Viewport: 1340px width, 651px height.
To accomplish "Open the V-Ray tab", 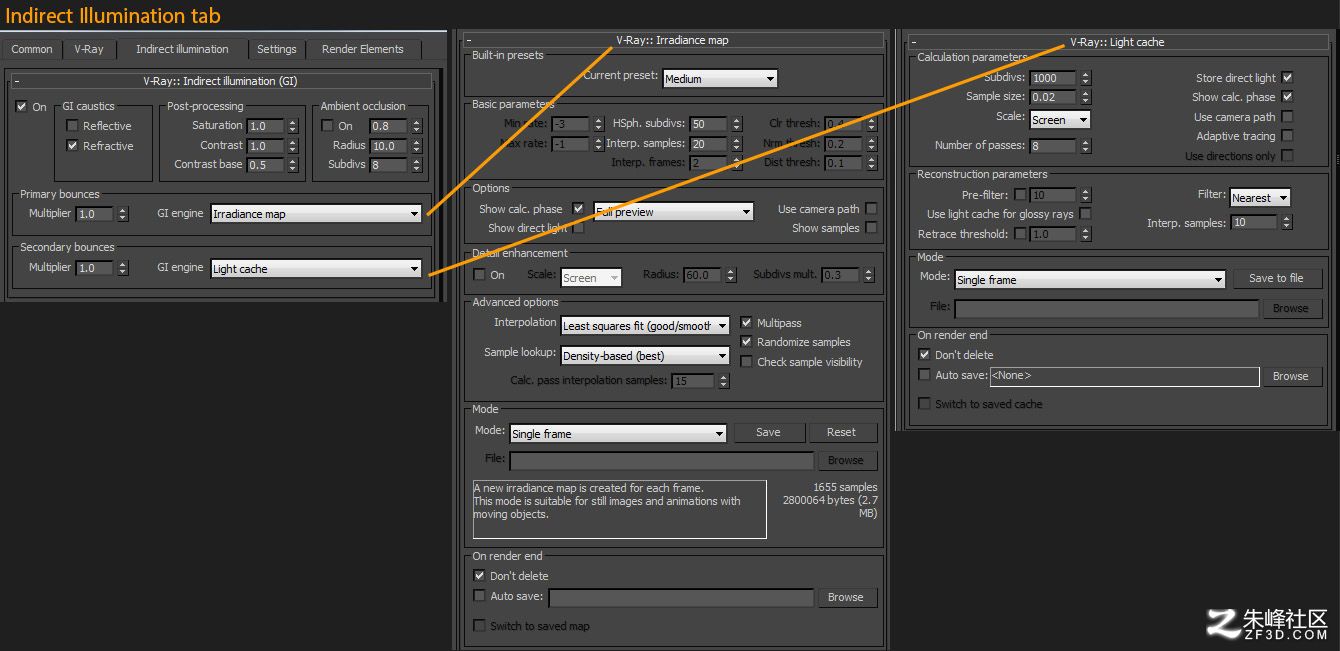I will (89, 49).
